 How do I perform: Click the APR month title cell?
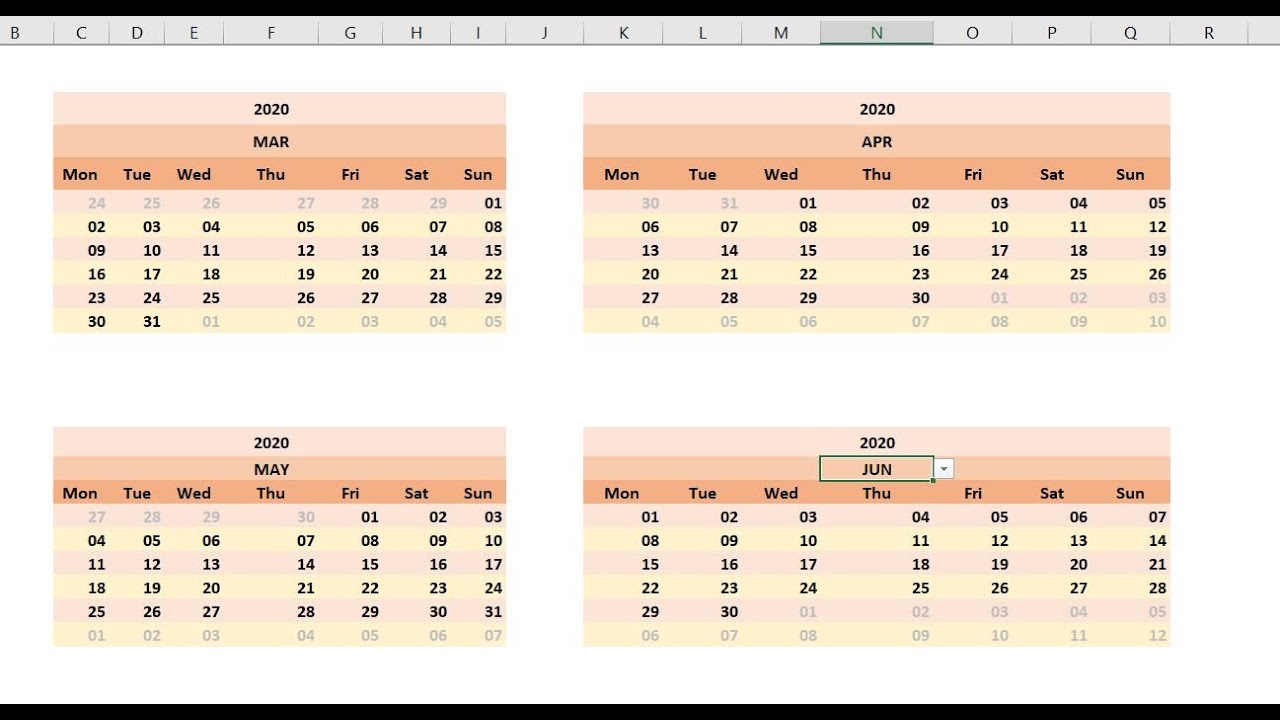(877, 142)
